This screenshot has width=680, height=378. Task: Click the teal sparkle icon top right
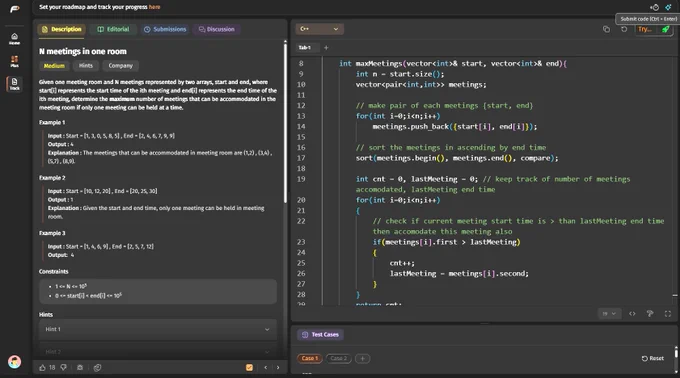tap(668, 7)
